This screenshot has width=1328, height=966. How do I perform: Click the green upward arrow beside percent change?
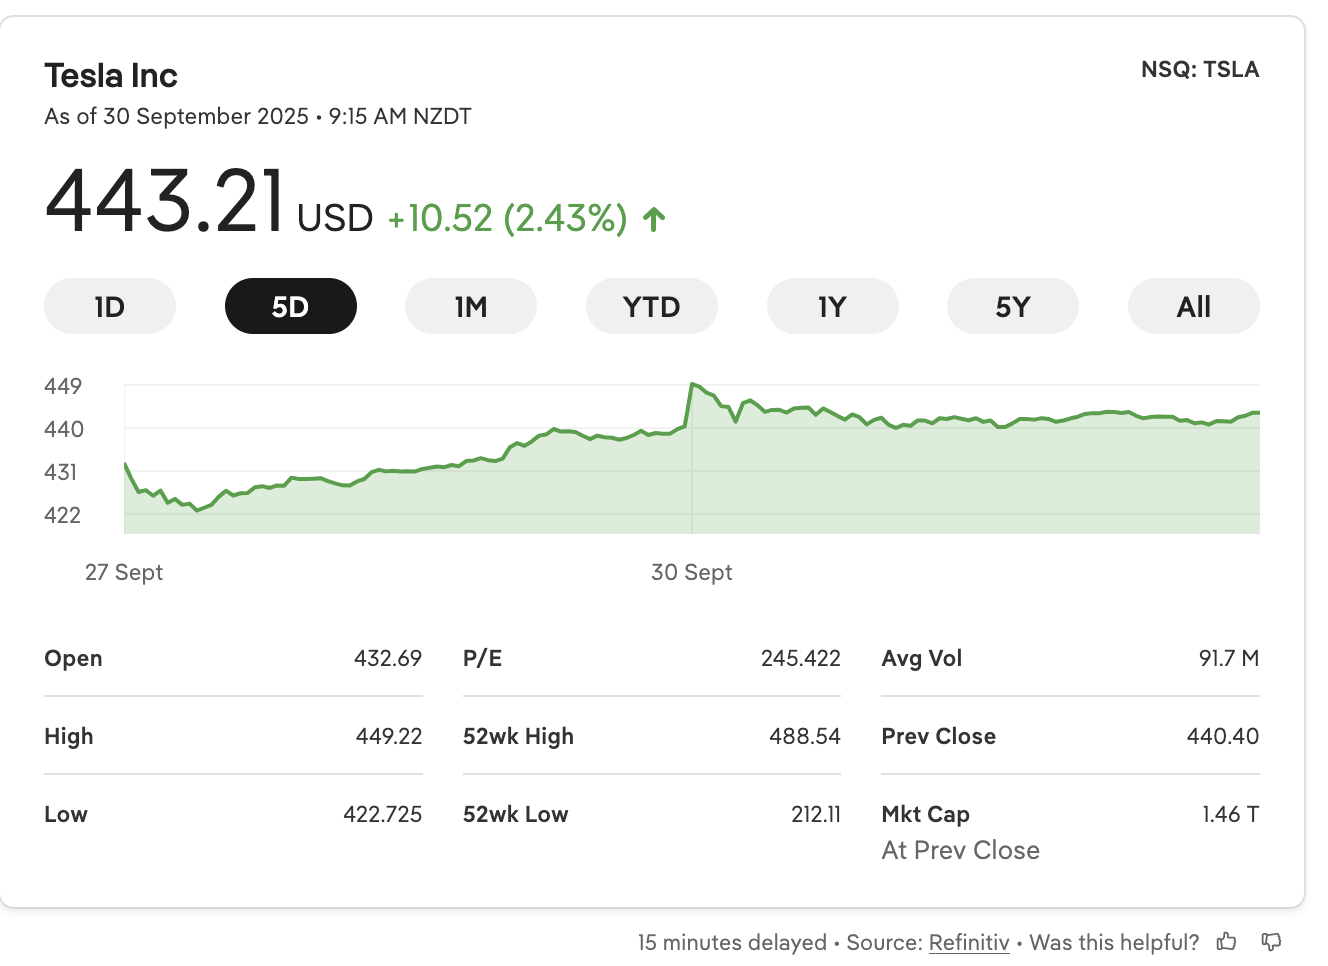pos(654,219)
